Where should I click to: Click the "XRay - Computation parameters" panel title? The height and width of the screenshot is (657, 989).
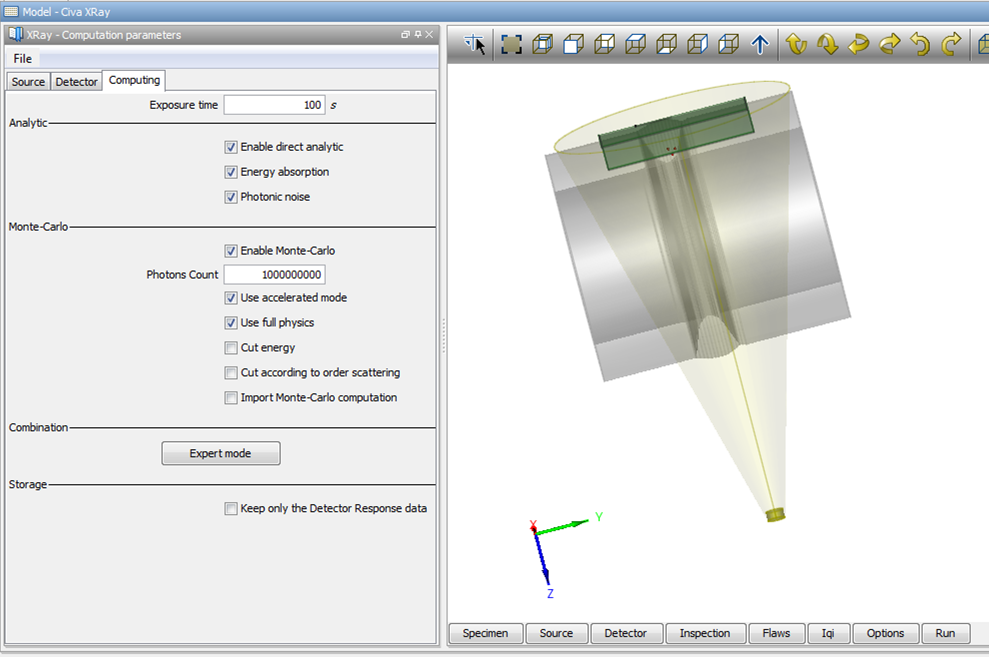(x=104, y=35)
